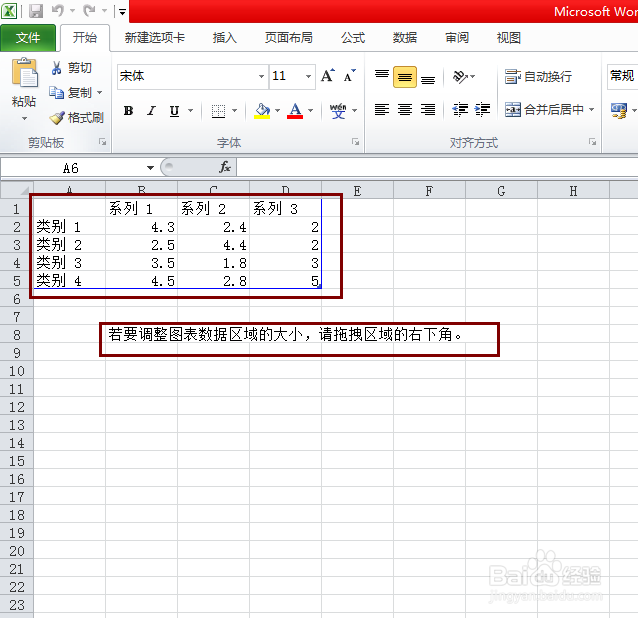Switch to the 页面布局 (Page Layout) tab
This screenshot has height=618, width=638.
(289, 38)
